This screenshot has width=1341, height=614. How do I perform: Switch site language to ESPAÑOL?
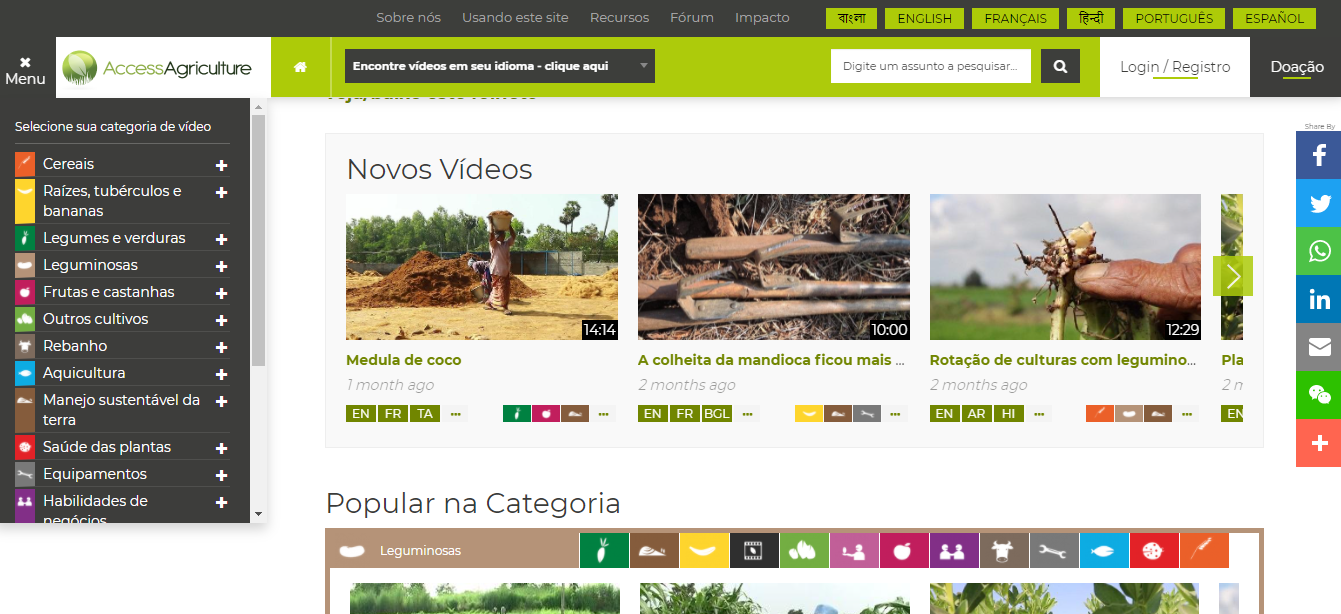click(x=1274, y=19)
